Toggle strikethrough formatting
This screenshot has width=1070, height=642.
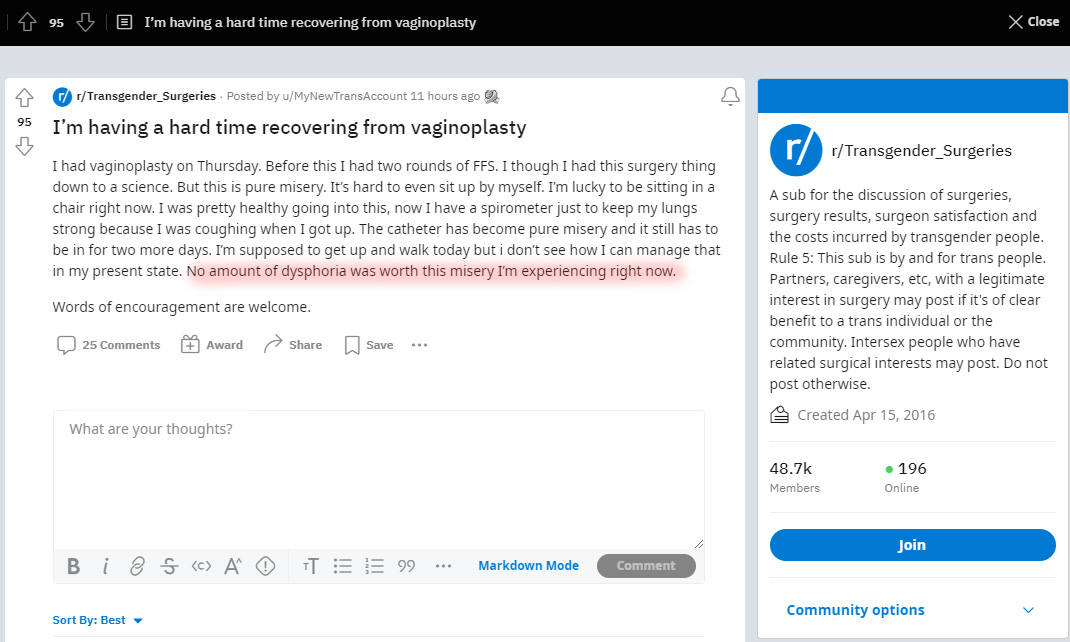[169, 566]
